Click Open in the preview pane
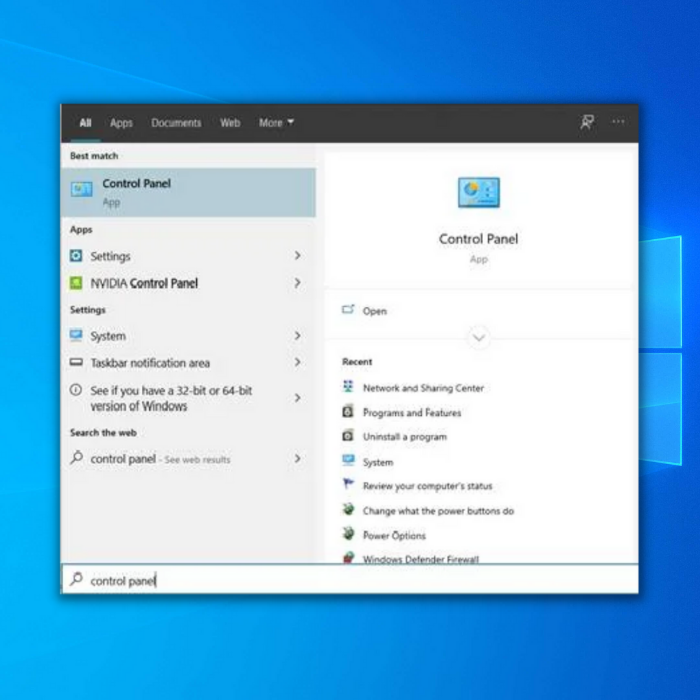 coord(375,311)
